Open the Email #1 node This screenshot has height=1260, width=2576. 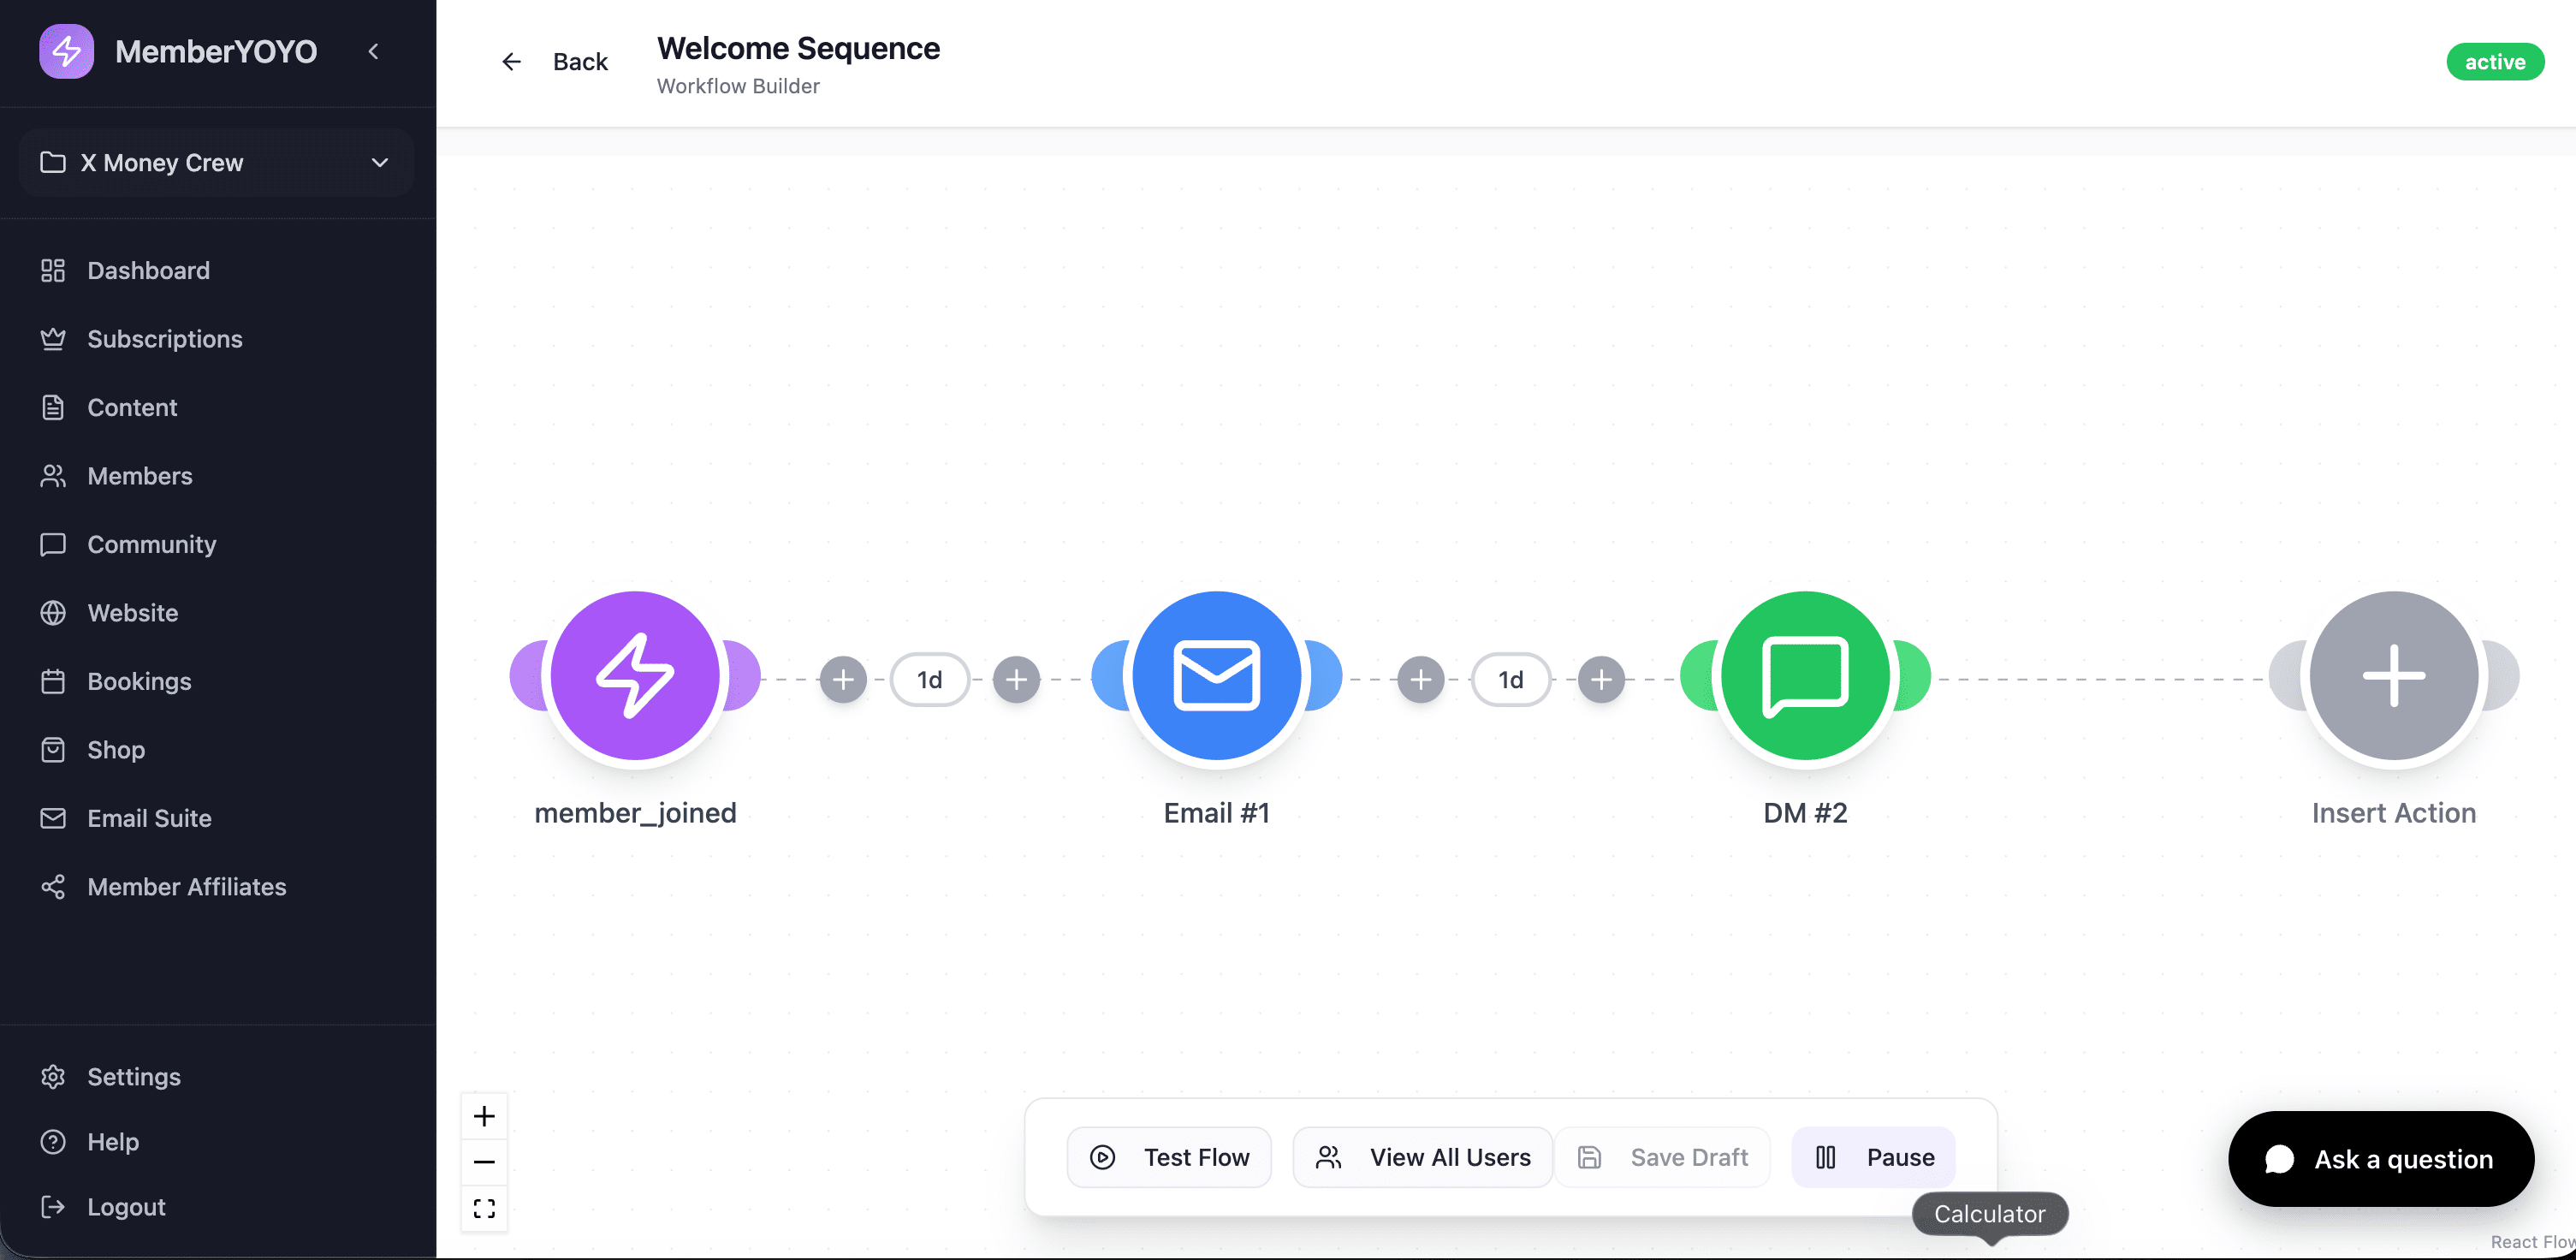1216,676
